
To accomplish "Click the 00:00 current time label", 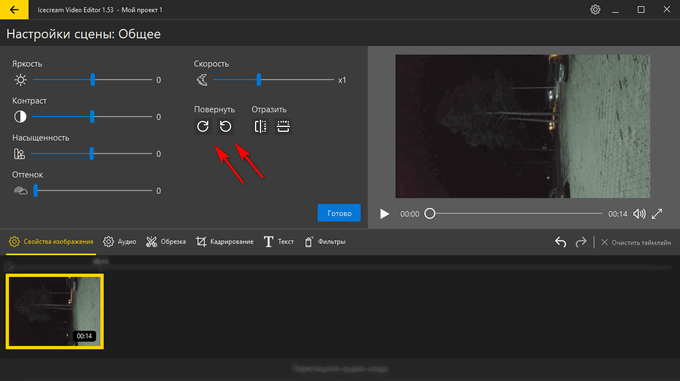I will point(410,214).
